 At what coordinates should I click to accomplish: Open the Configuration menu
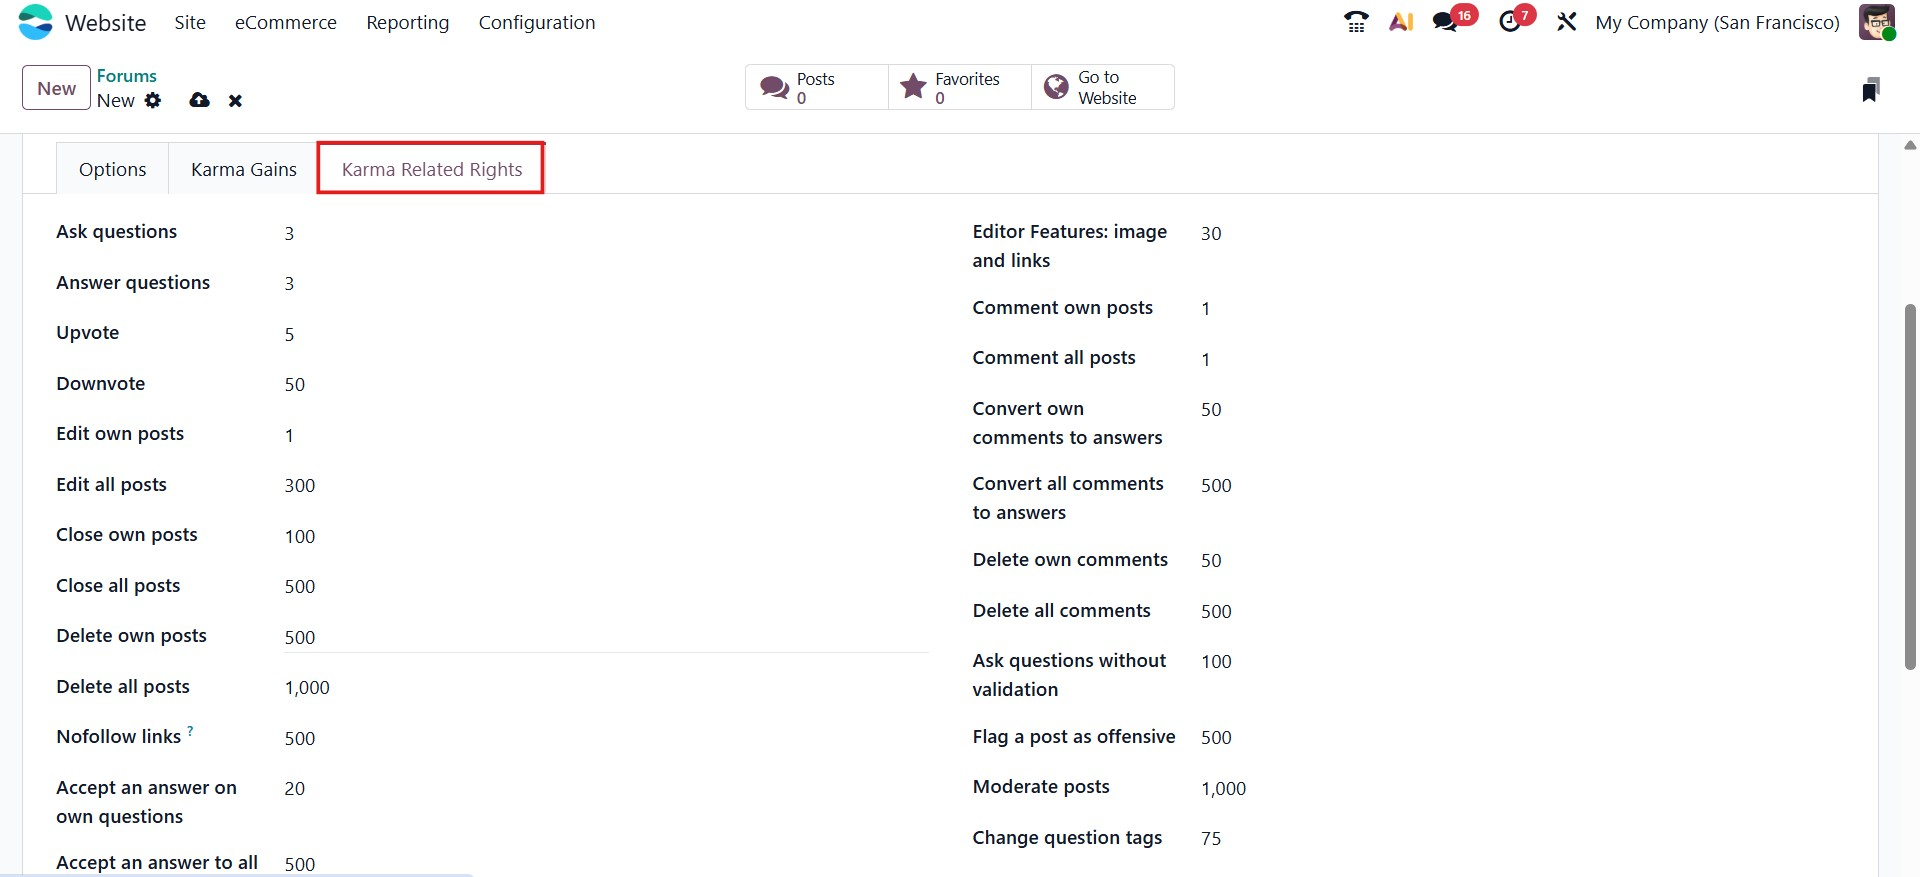[x=537, y=22]
